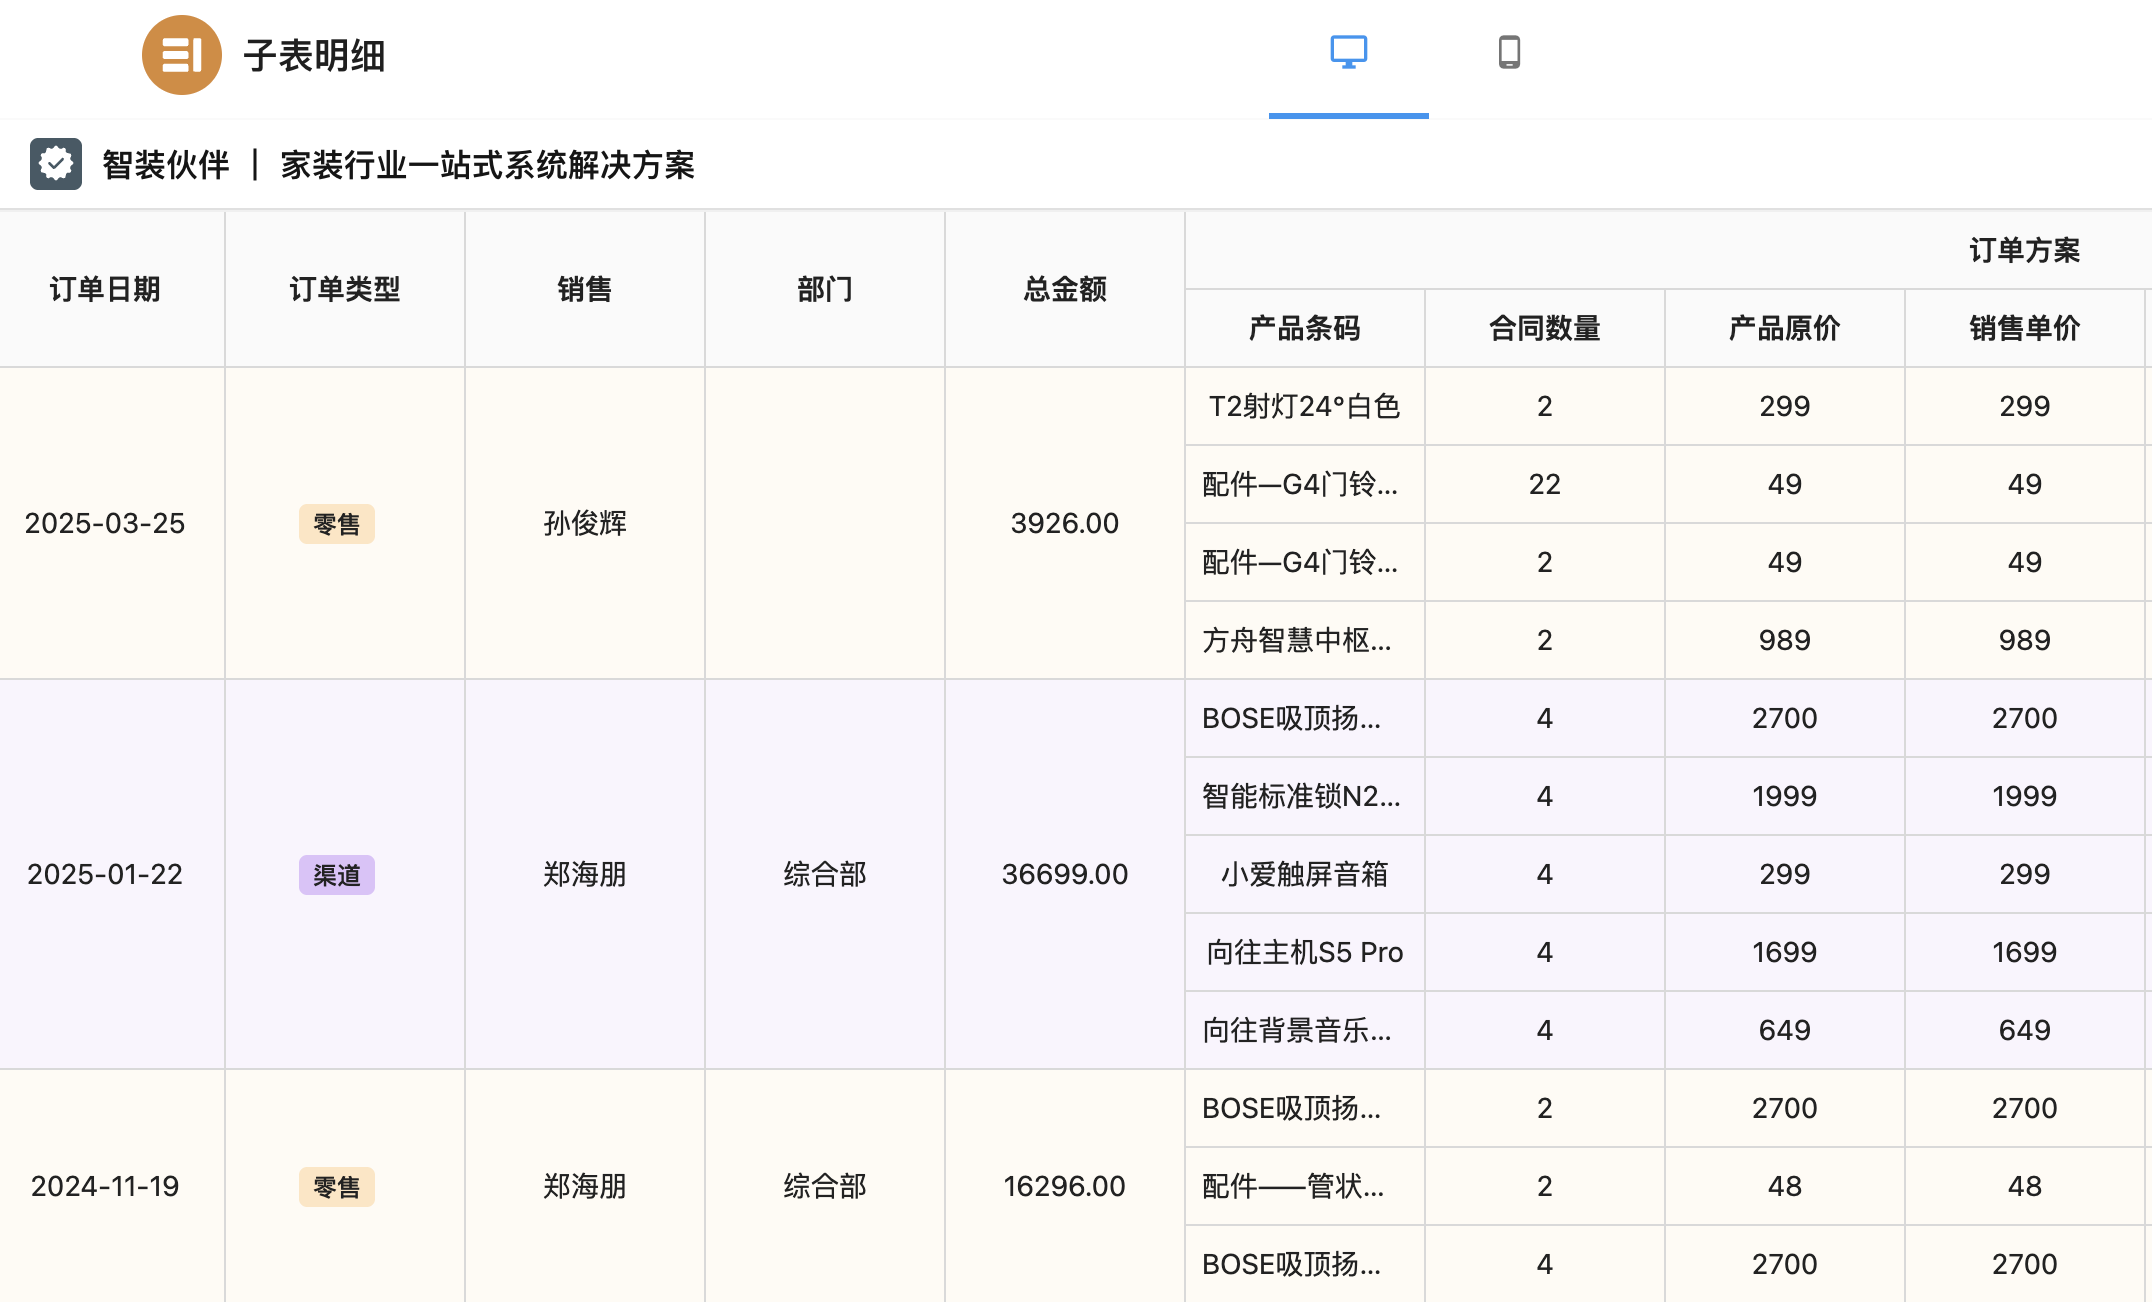2152x1302 pixels.
Task: Click the 零售 tag in the 2025-03-25 row
Action: tap(336, 524)
